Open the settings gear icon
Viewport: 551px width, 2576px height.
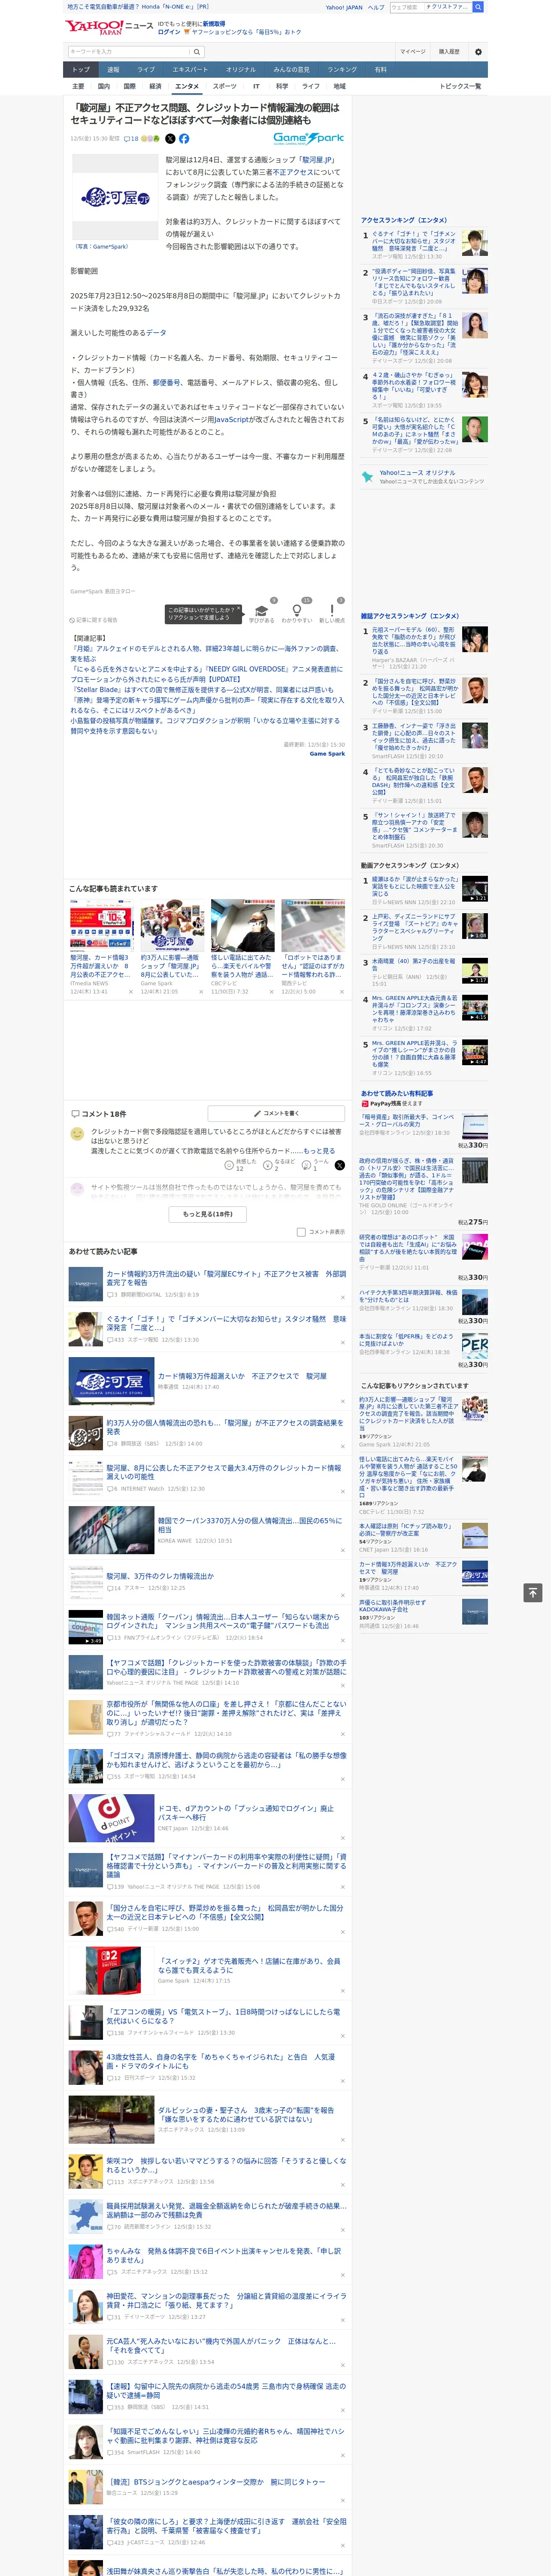coord(478,52)
